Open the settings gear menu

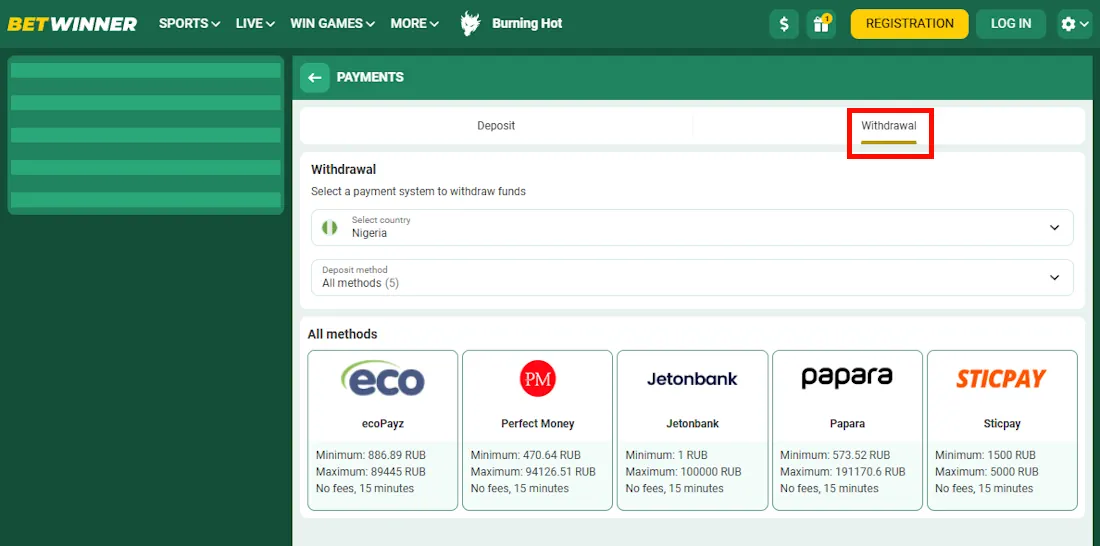click(1075, 24)
